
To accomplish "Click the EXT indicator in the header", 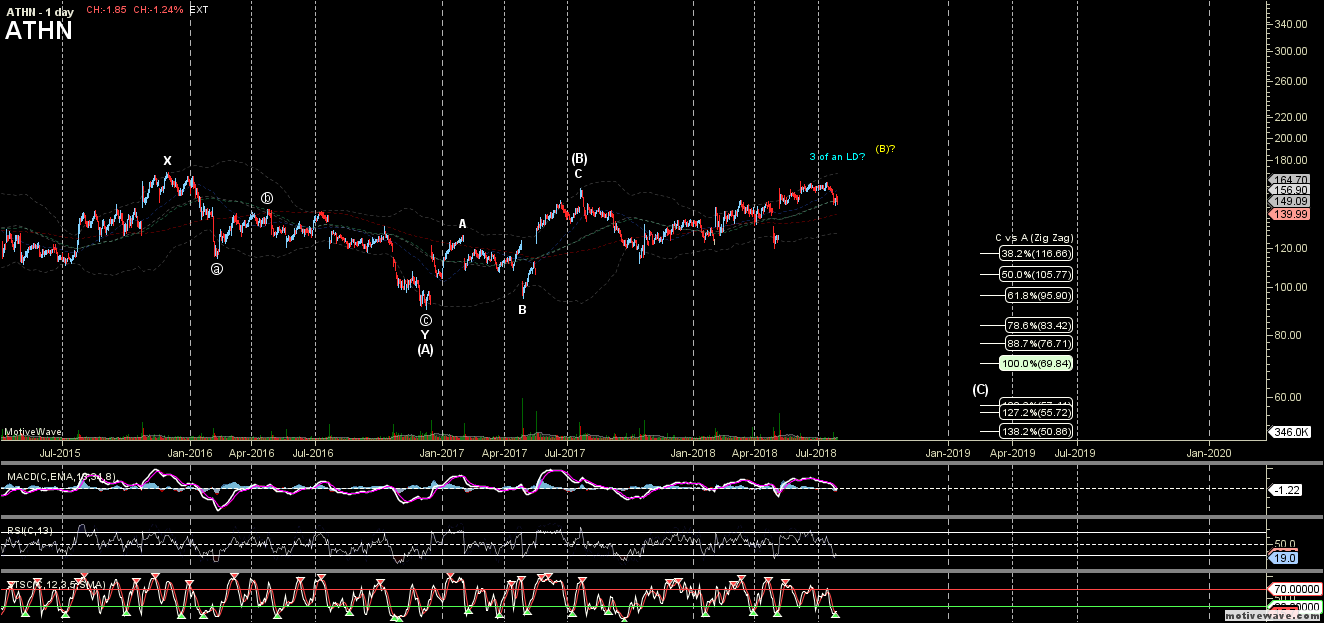I will tap(198, 8).
